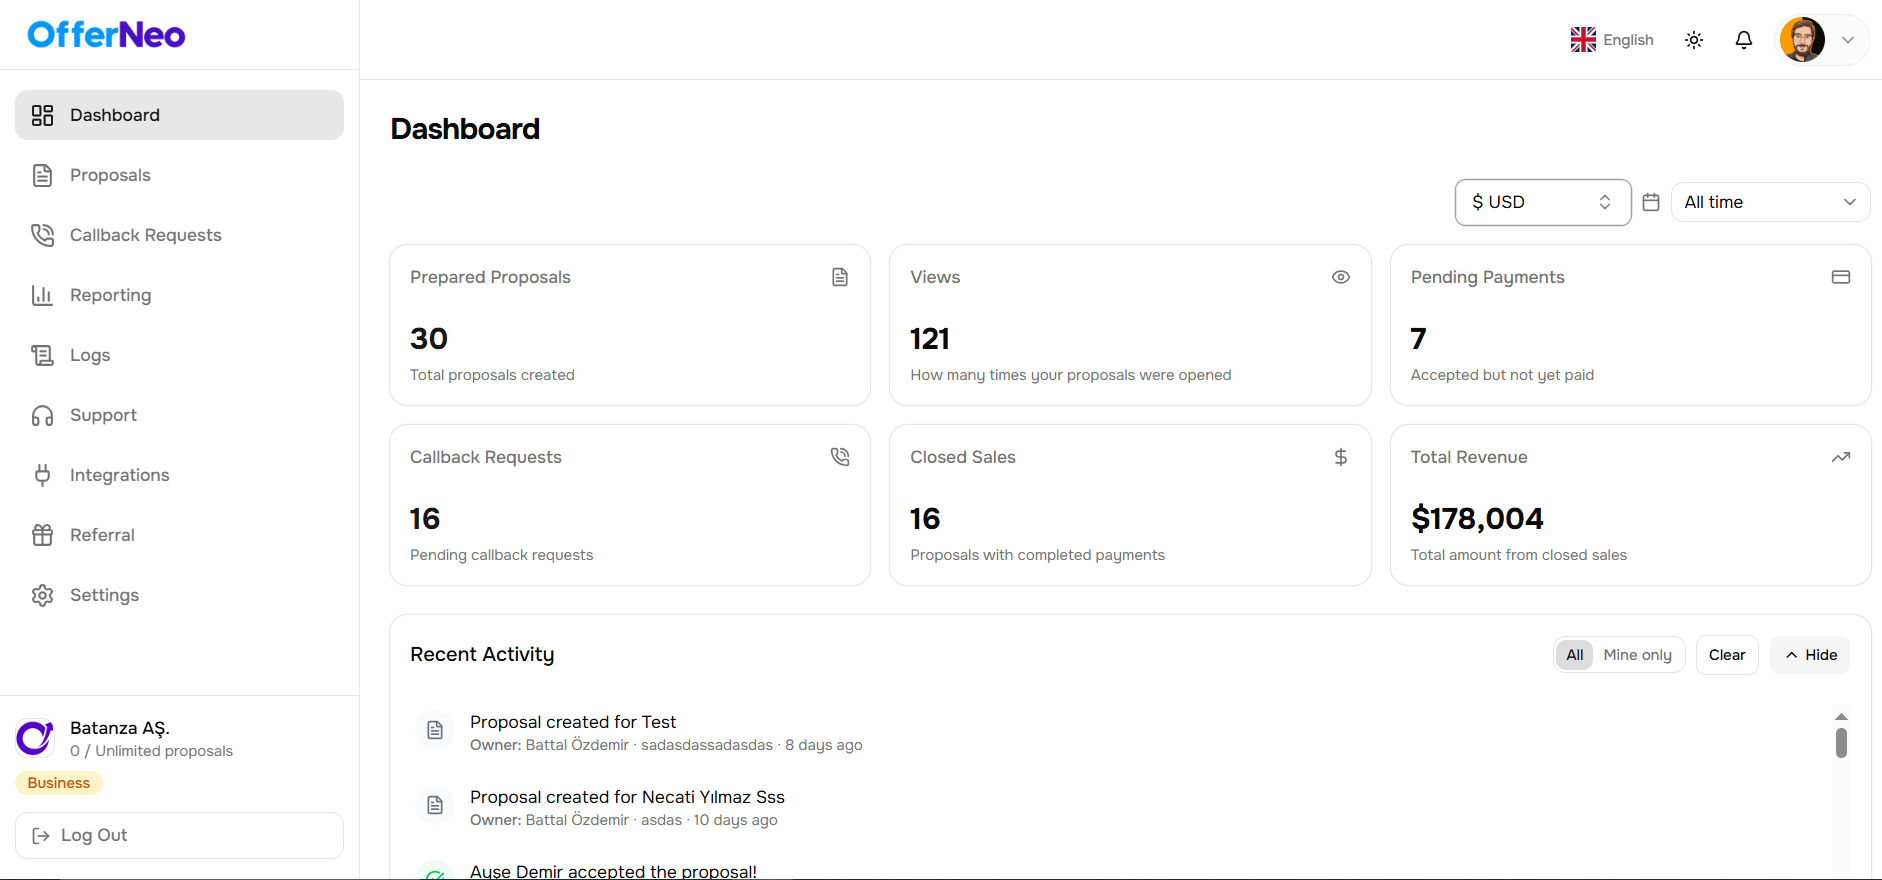
Task: Click the Support headphones icon
Action: (x=42, y=415)
